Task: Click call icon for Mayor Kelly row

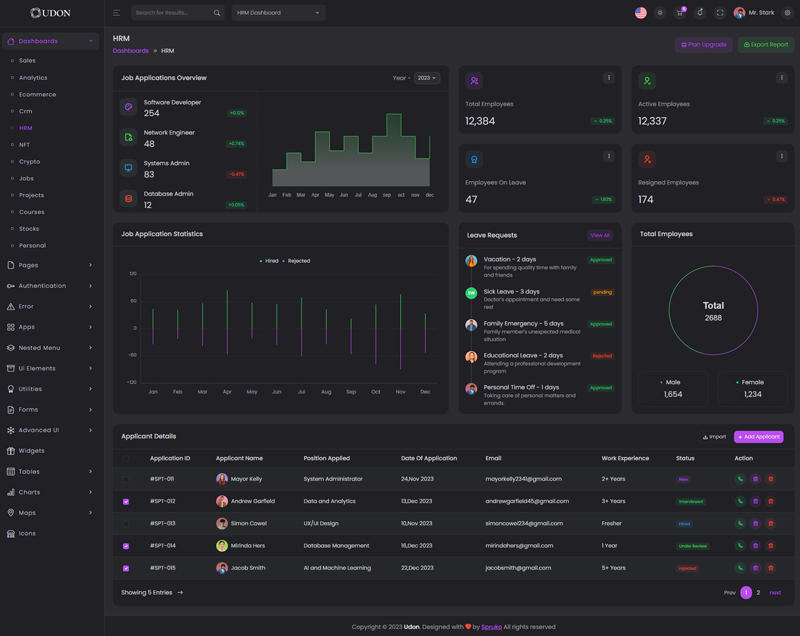Action: click(x=740, y=479)
